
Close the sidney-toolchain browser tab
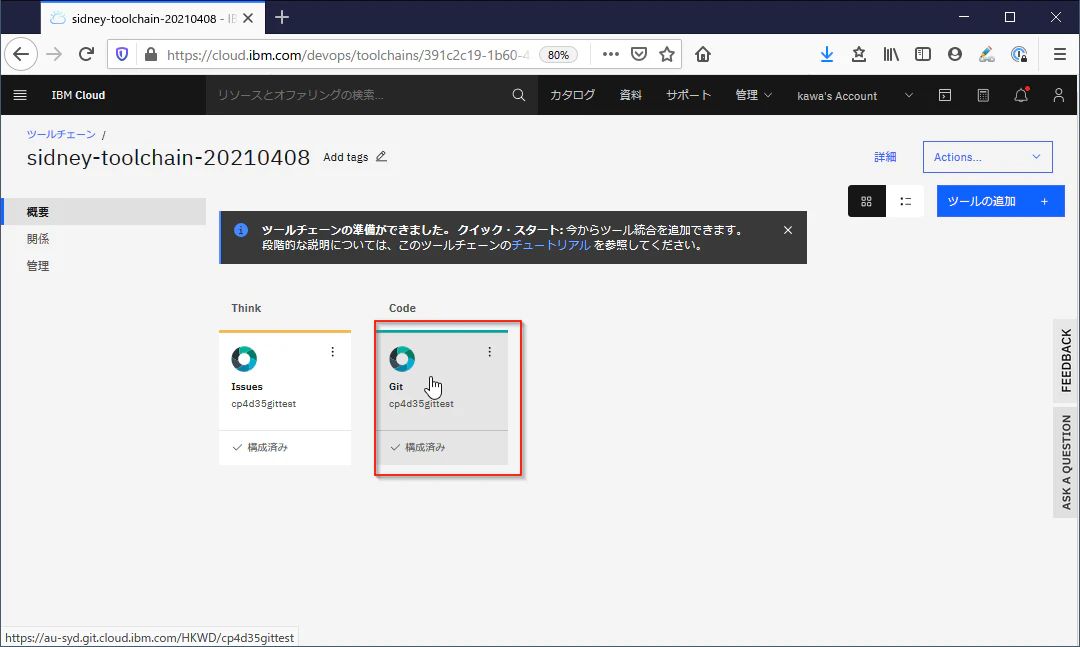pyautogui.click(x=248, y=19)
